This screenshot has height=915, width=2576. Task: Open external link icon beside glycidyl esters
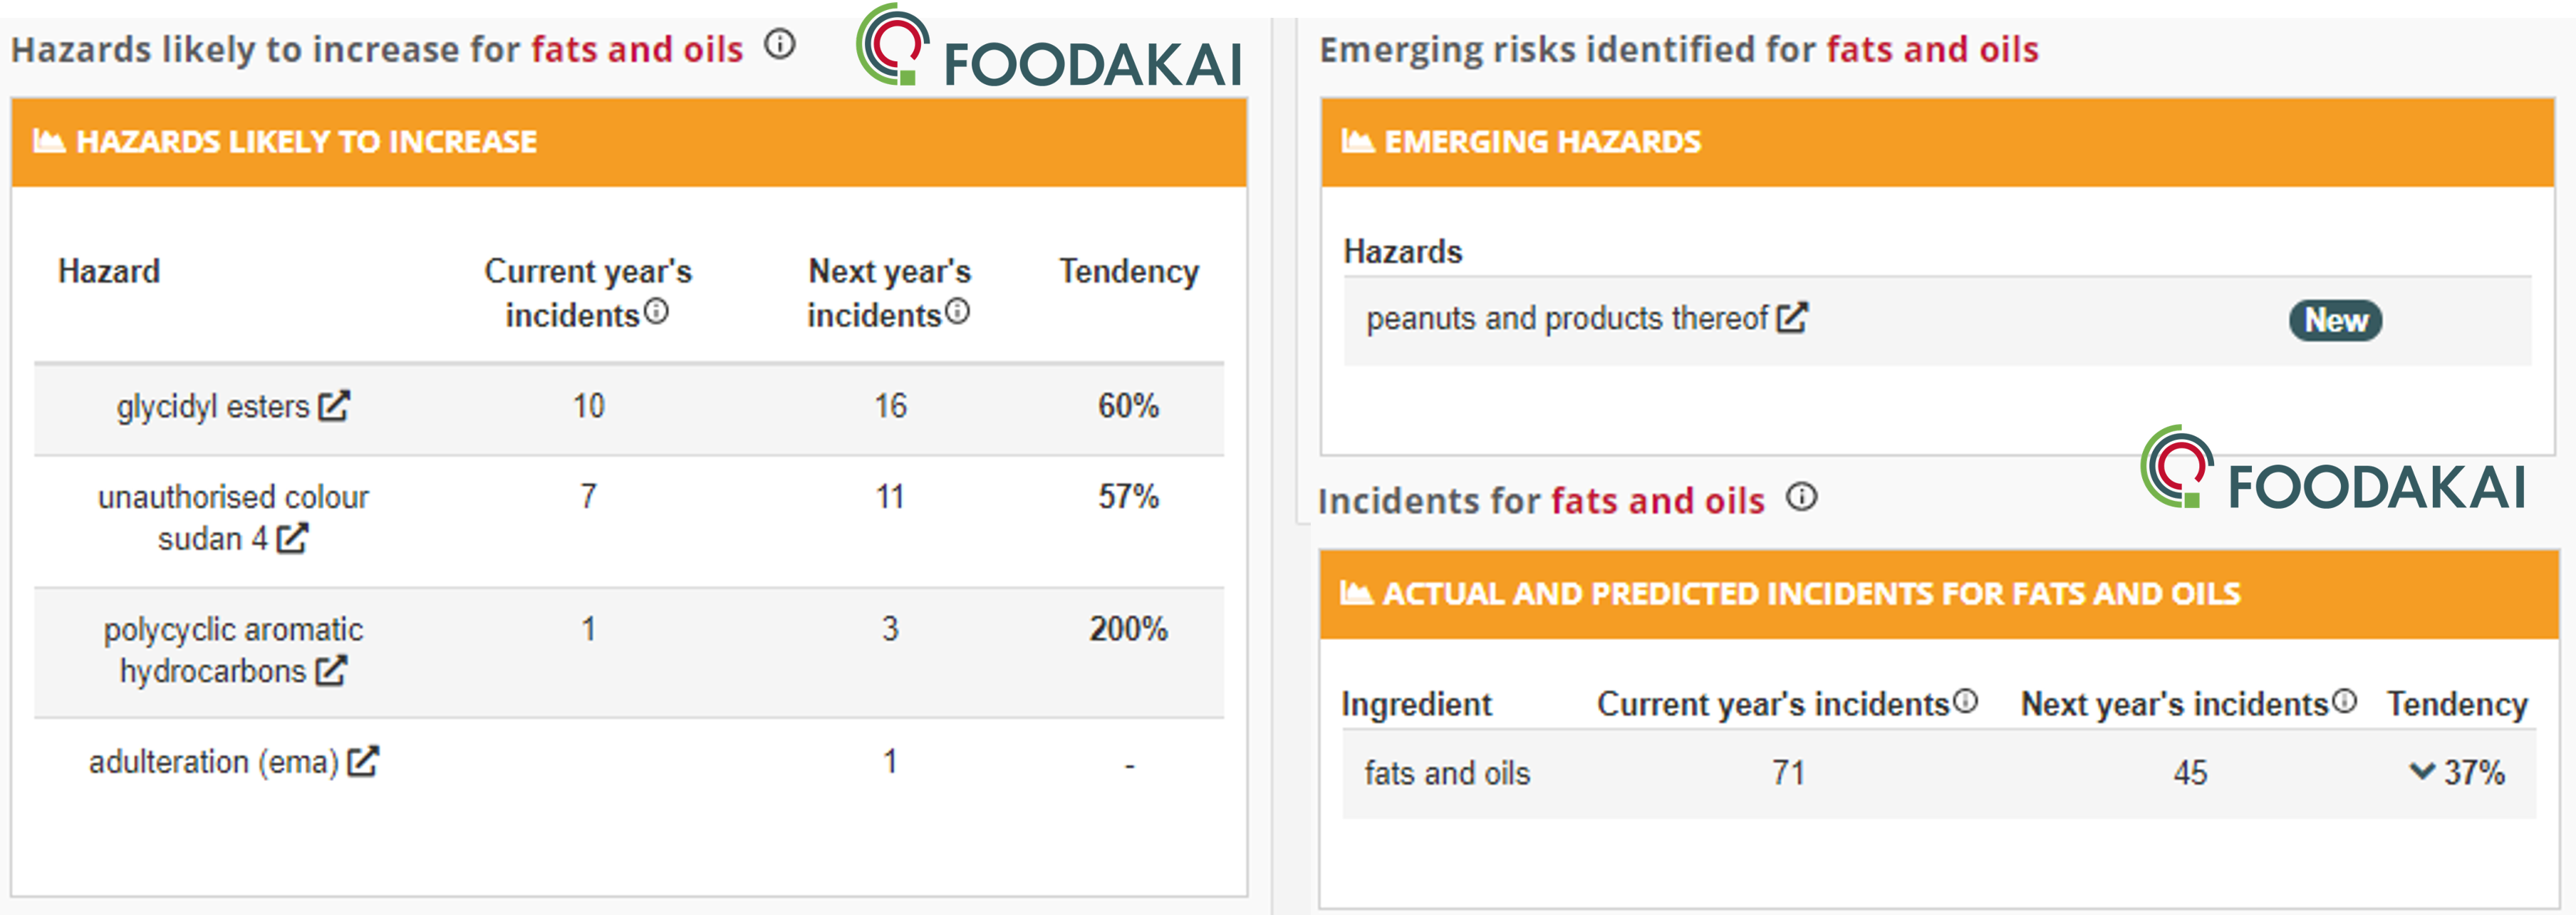[333, 406]
